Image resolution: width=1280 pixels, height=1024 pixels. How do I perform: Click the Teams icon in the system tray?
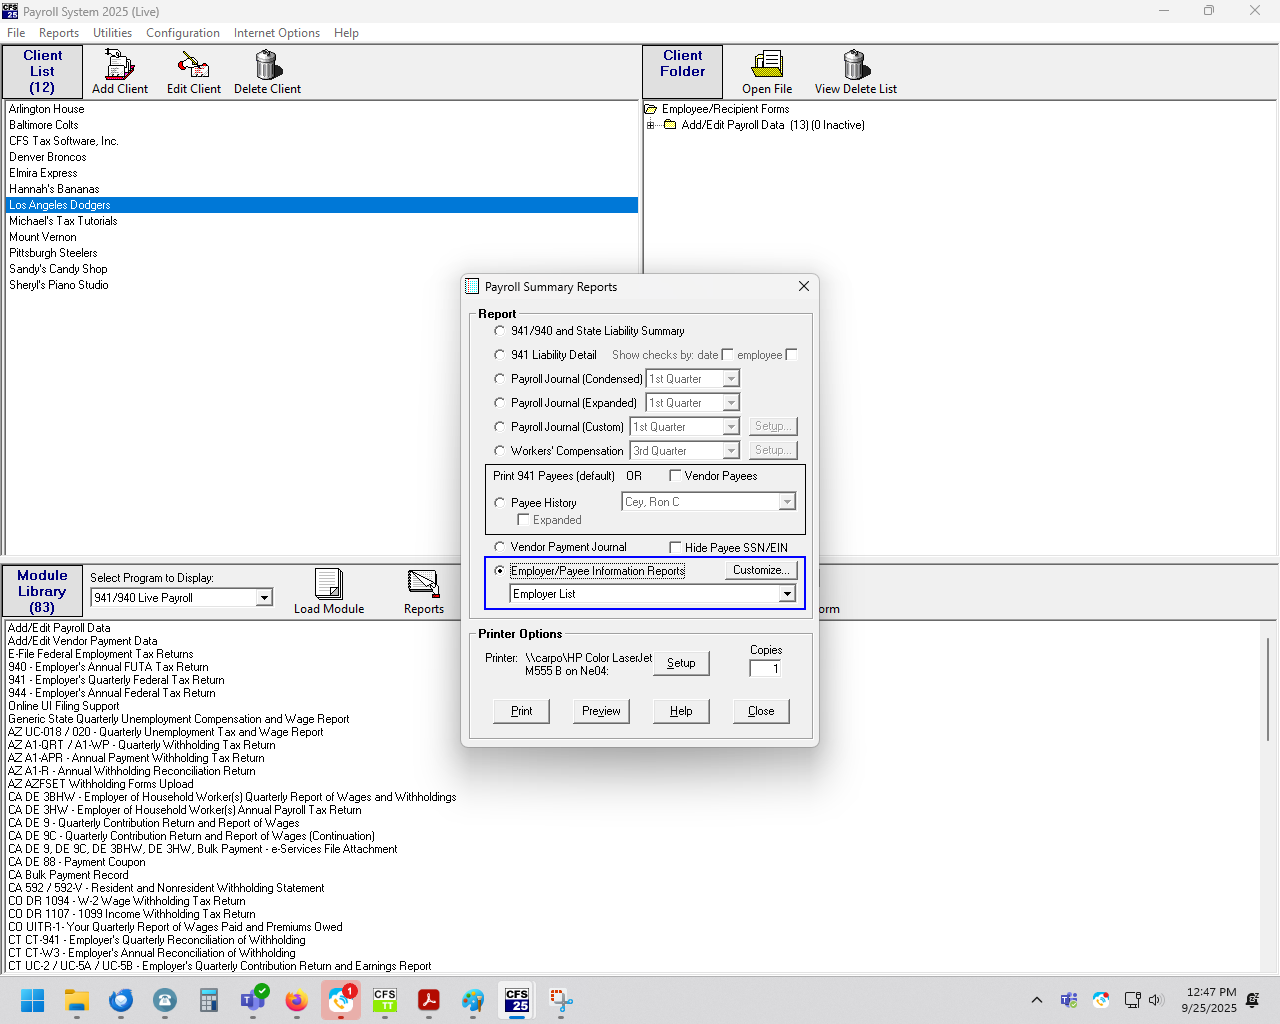[x=1069, y=1000]
